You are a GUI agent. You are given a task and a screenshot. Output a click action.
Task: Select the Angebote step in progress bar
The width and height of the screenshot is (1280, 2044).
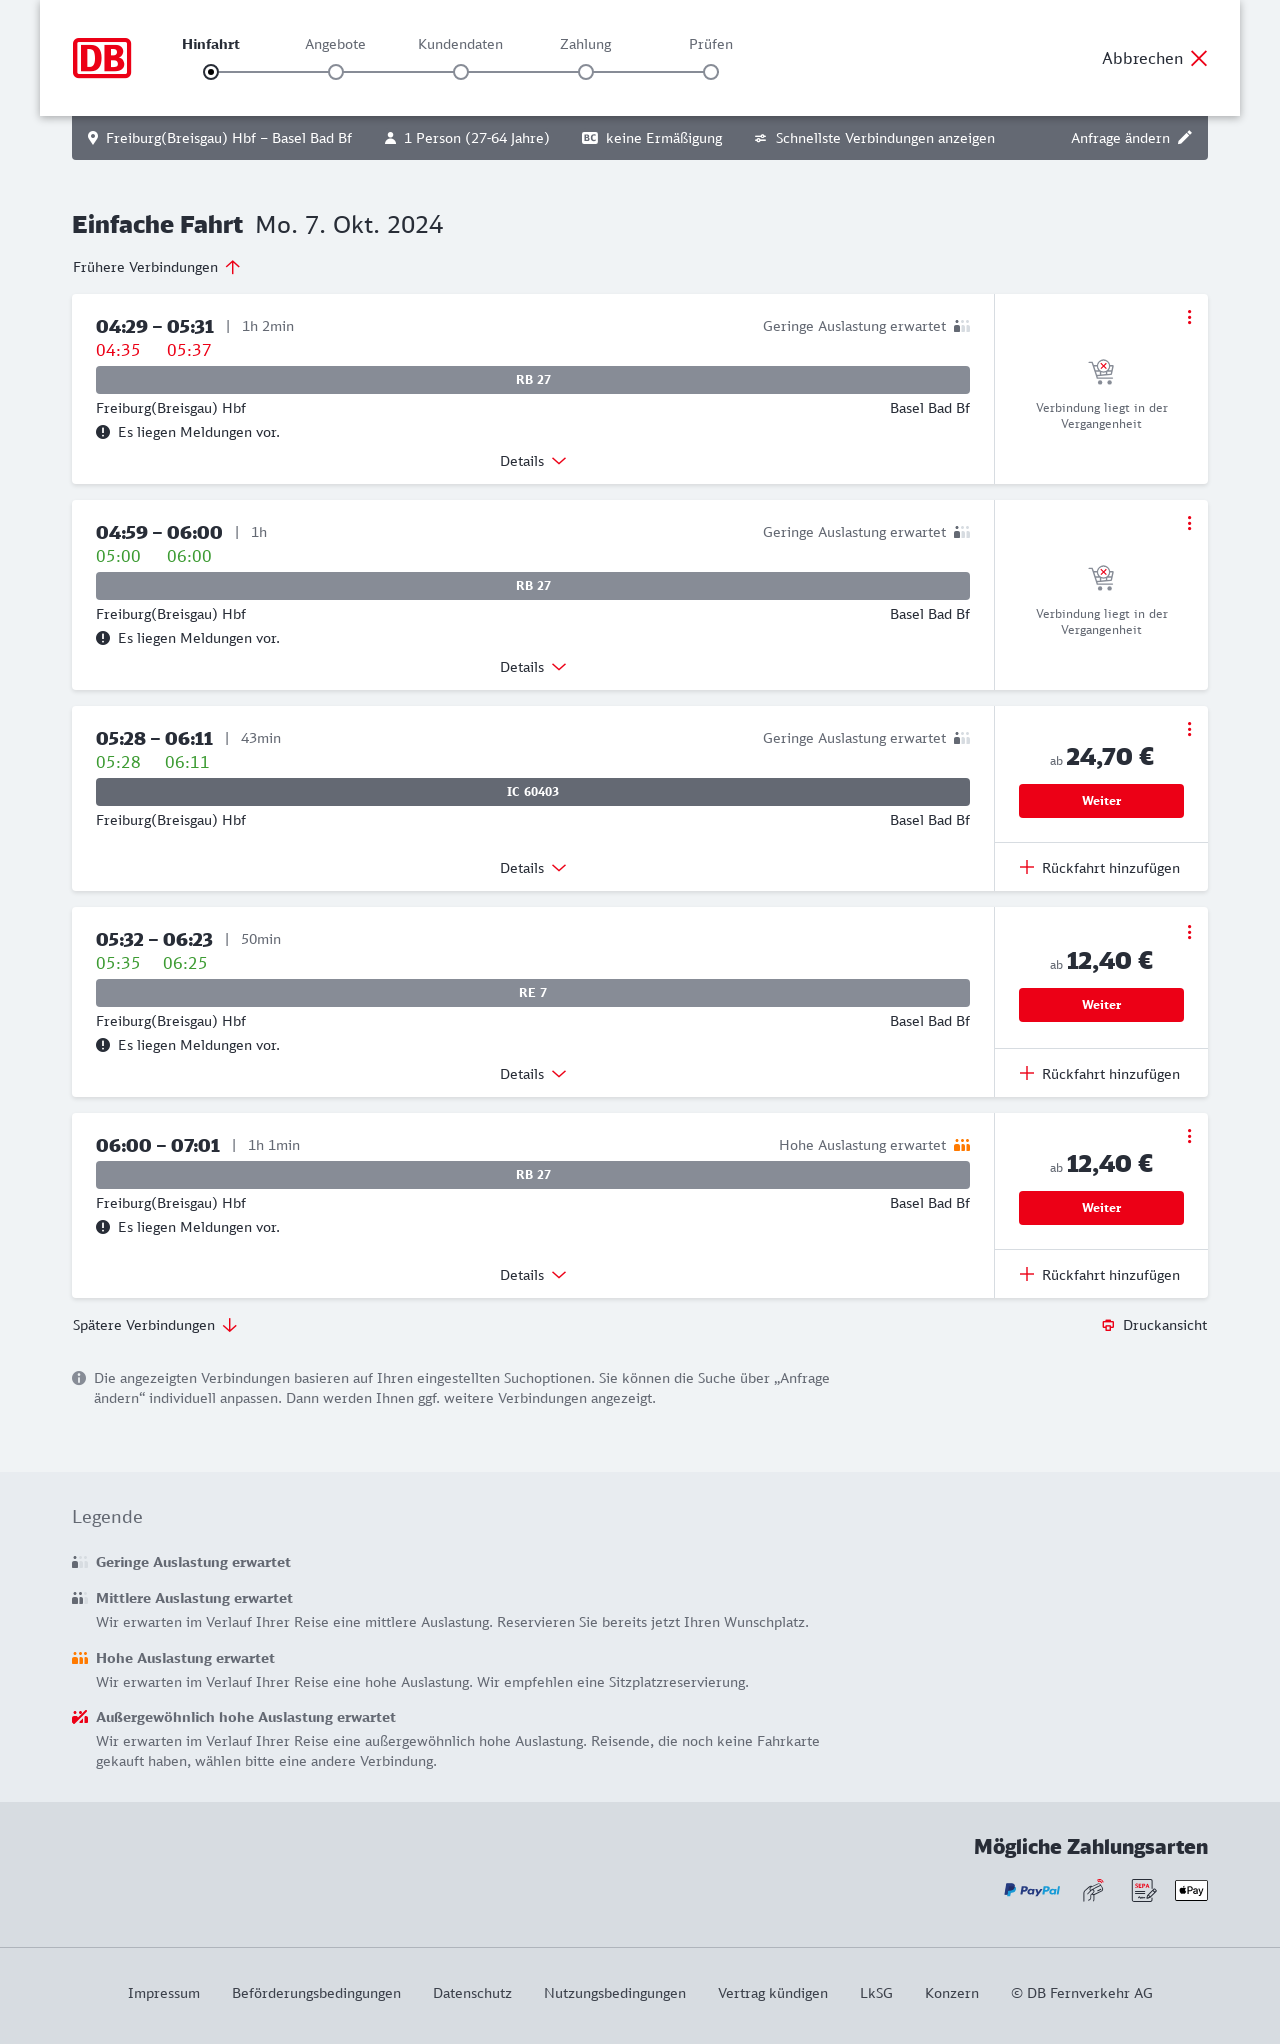coord(336,72)
